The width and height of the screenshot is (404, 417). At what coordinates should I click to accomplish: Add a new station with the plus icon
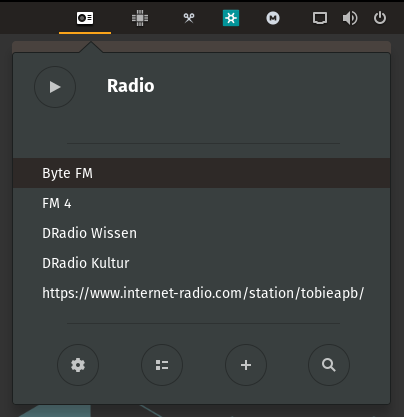click(246, 365)
